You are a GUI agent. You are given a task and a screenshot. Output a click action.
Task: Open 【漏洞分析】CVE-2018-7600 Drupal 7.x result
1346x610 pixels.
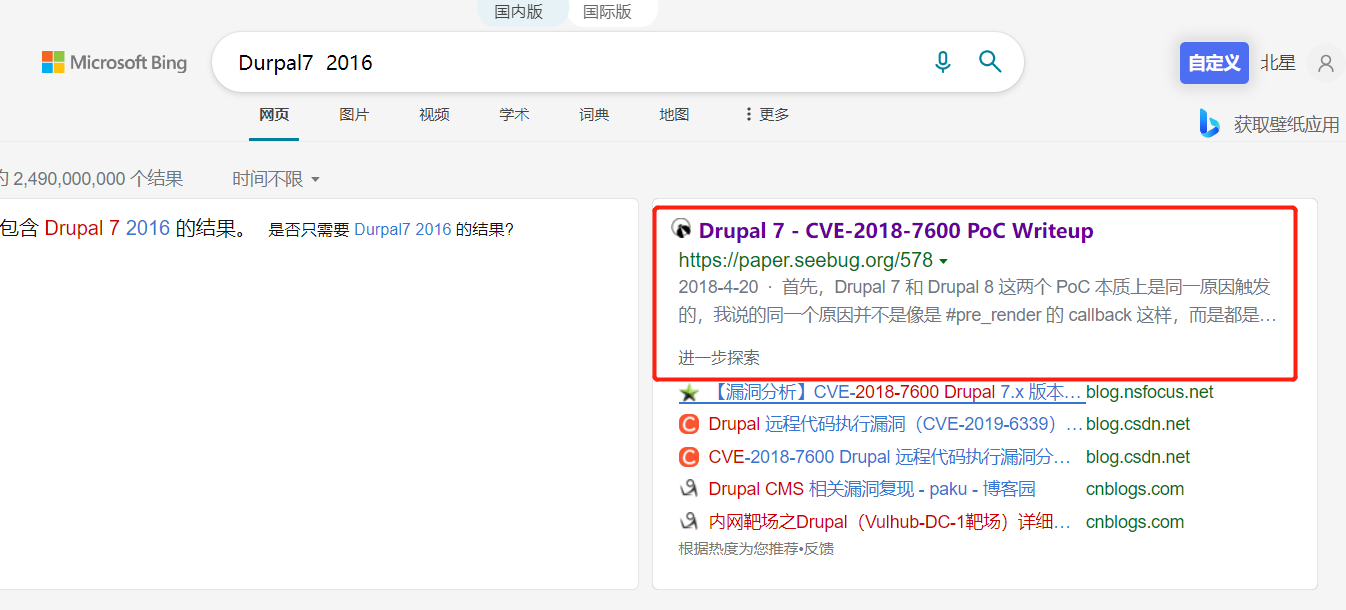[896, 392]
